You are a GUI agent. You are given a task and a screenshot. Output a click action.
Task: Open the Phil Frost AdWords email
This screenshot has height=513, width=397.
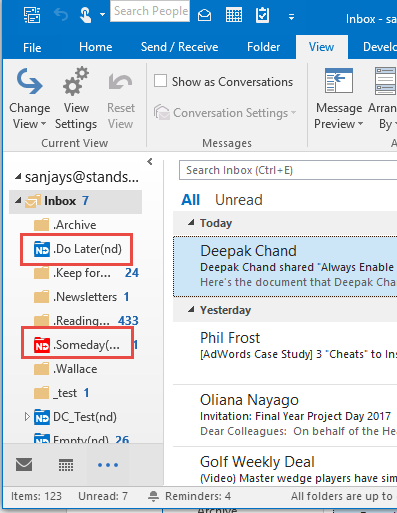point(285,353)
